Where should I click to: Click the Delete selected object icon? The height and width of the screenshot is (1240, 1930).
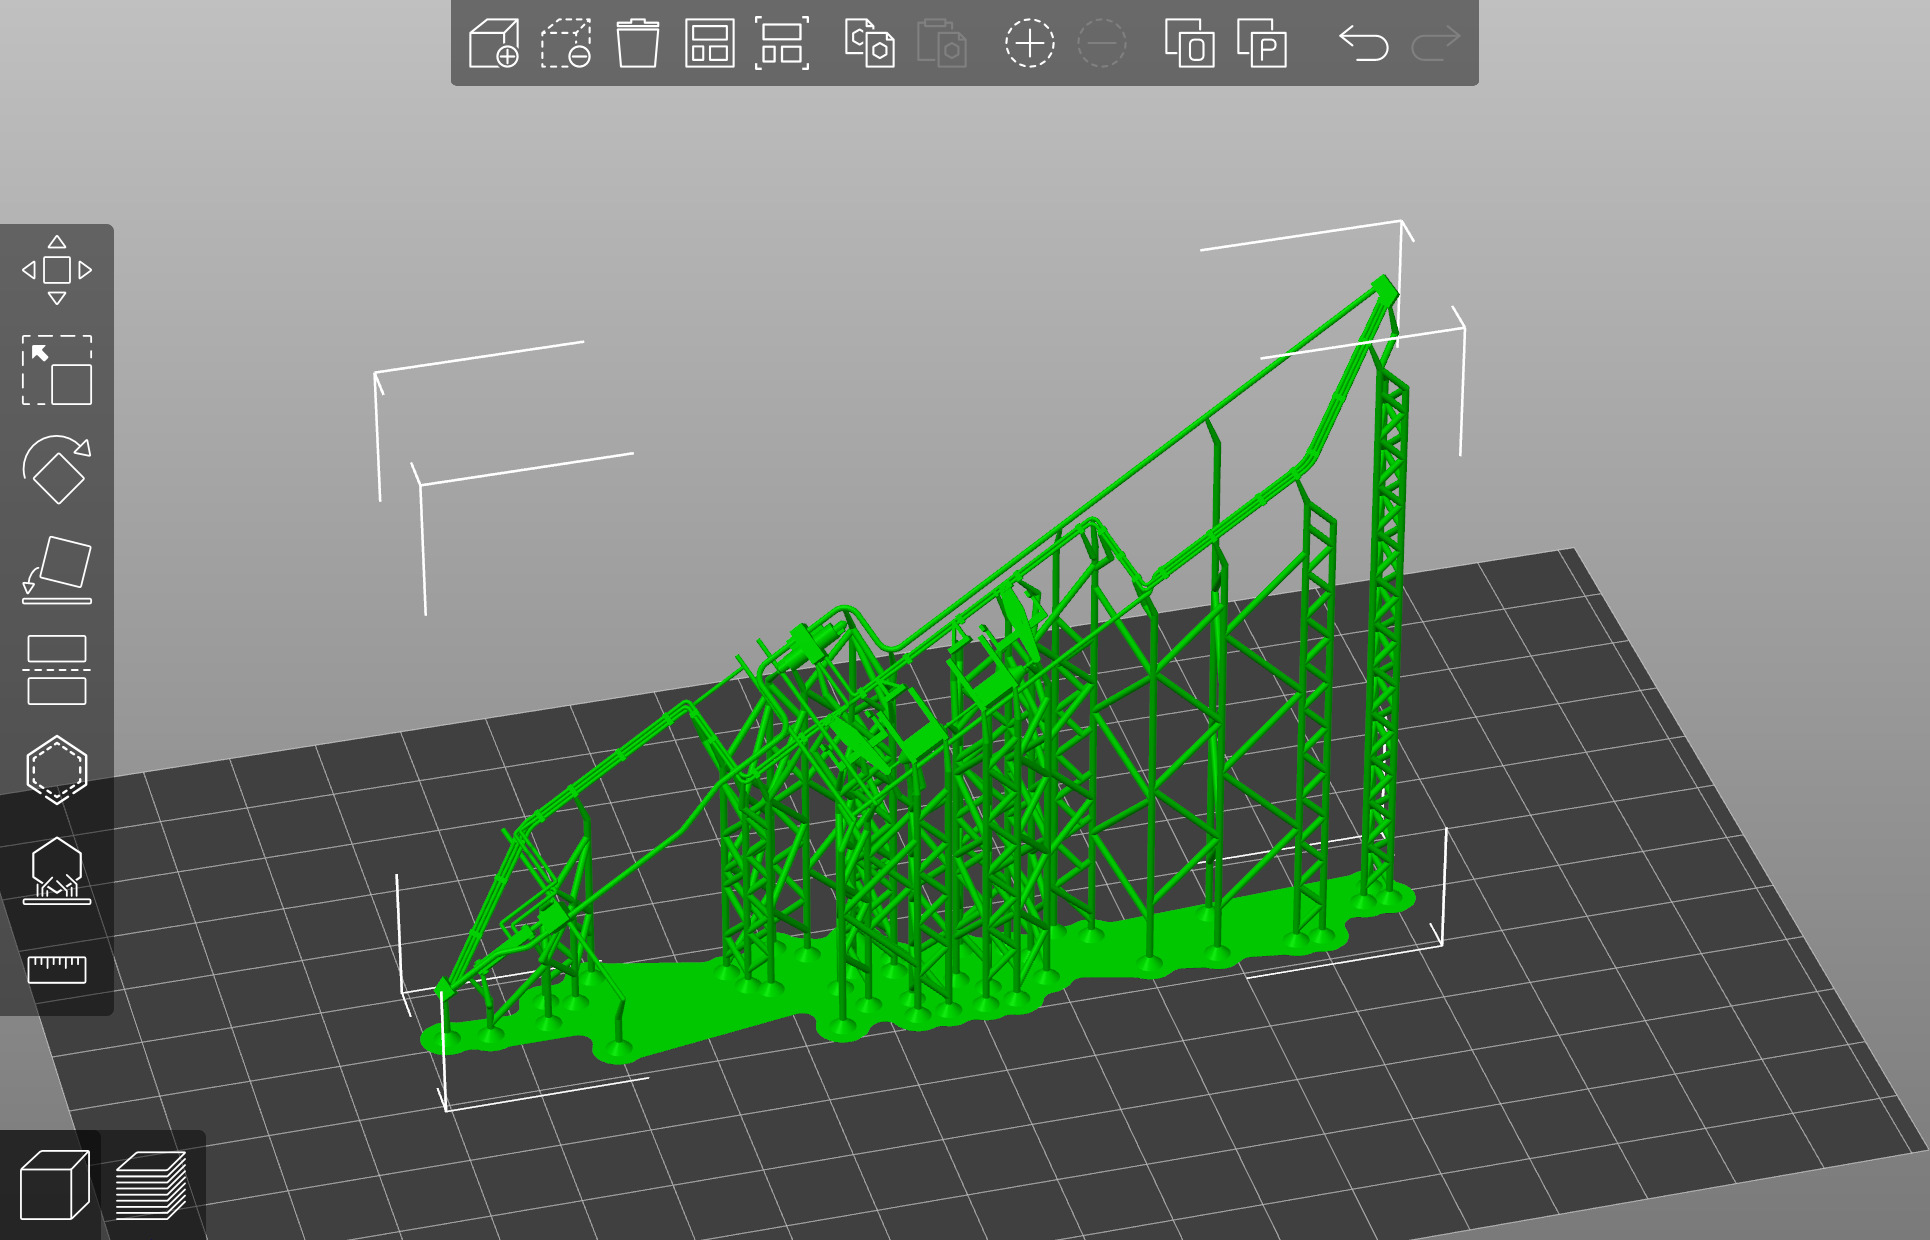pyautogui.click(x=566, y=44)
